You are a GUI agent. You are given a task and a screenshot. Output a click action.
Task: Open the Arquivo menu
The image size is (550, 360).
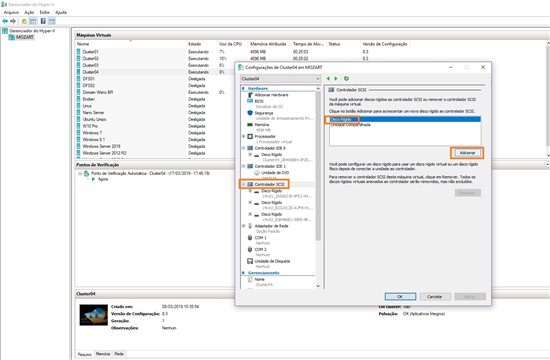[11, 12]
